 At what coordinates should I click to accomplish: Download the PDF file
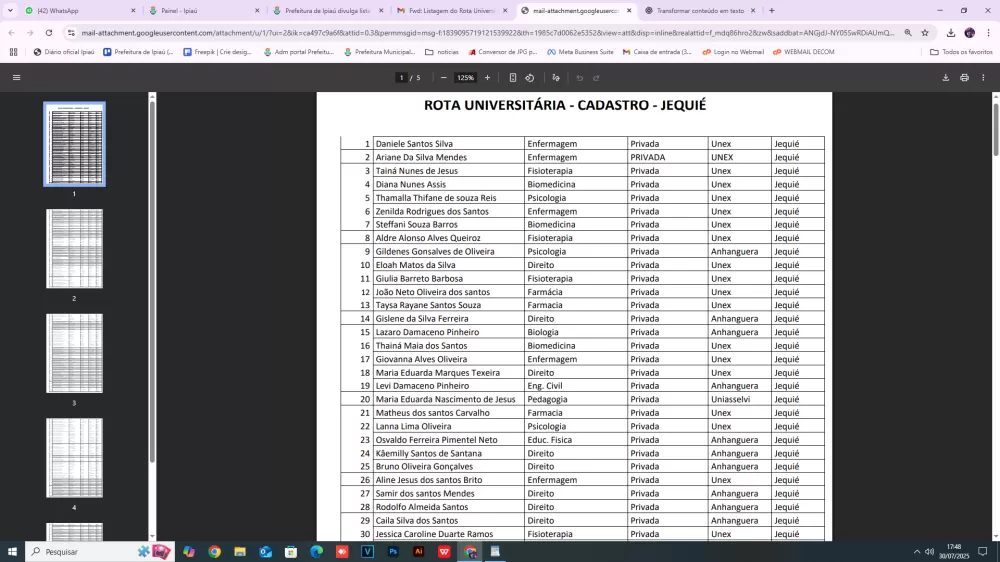pyautogui.click(x=946, y=77)
